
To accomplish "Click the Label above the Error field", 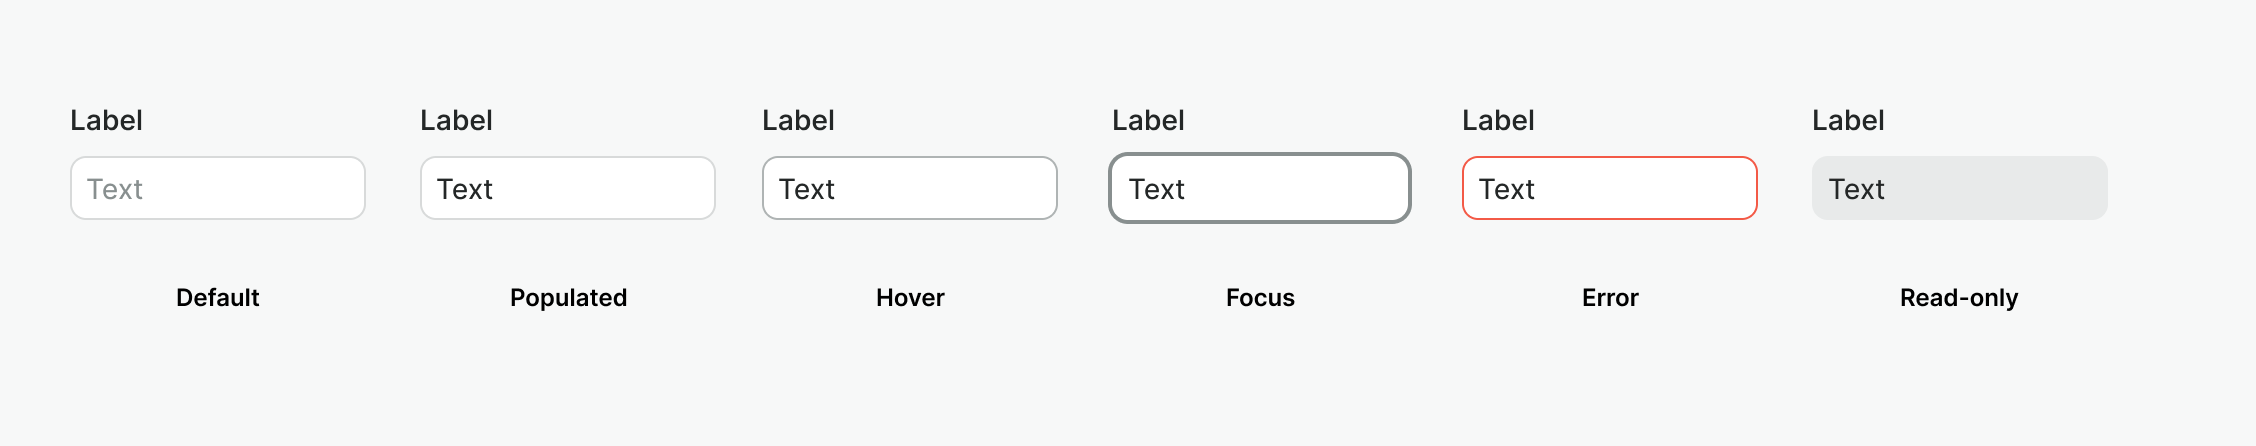I will coord(1498,121).
